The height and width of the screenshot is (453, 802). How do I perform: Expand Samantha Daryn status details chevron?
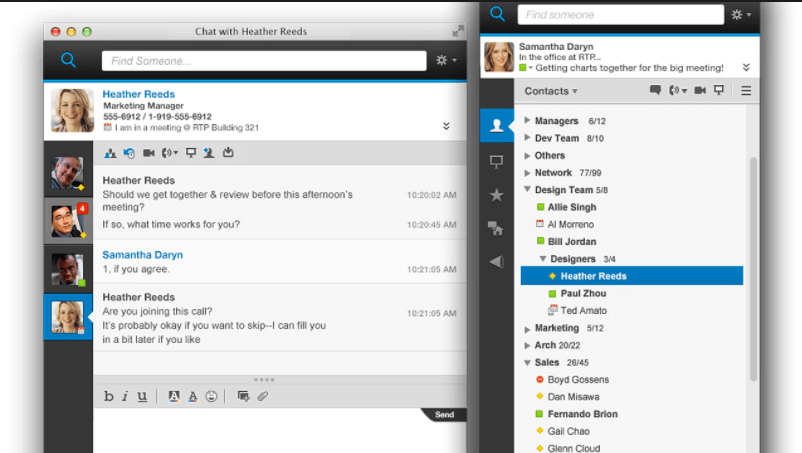pos(746,67)
